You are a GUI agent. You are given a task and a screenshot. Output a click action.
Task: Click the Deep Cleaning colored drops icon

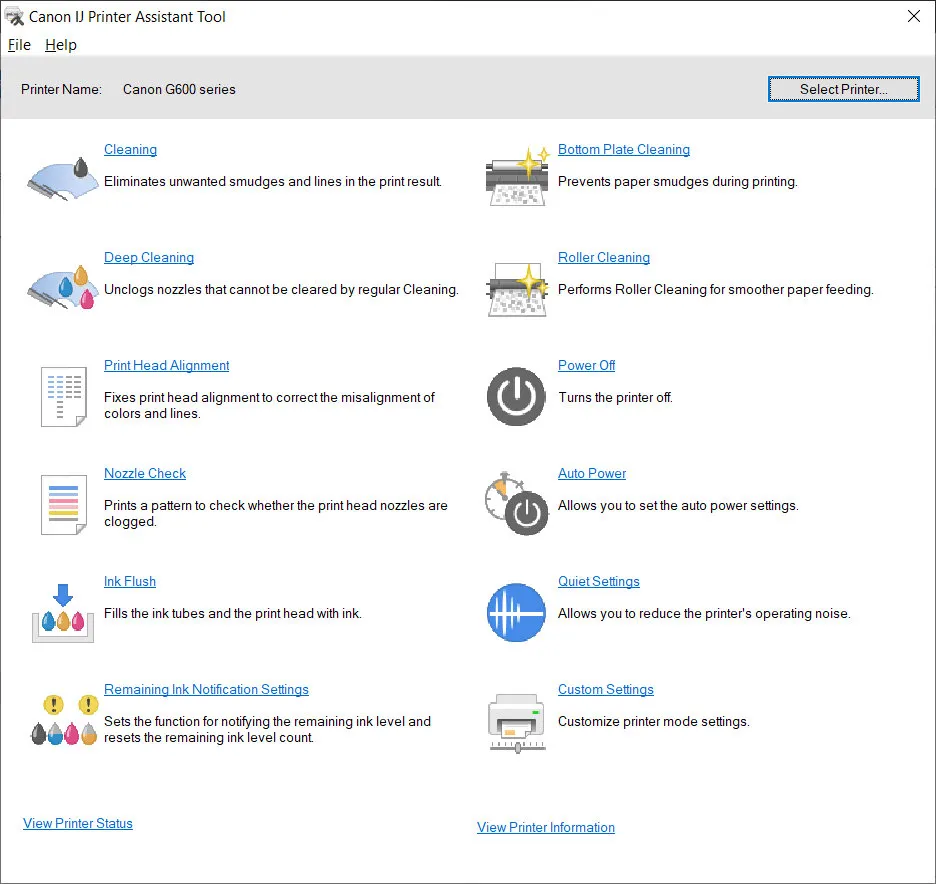pyautogui.click(x=62, y=288)
